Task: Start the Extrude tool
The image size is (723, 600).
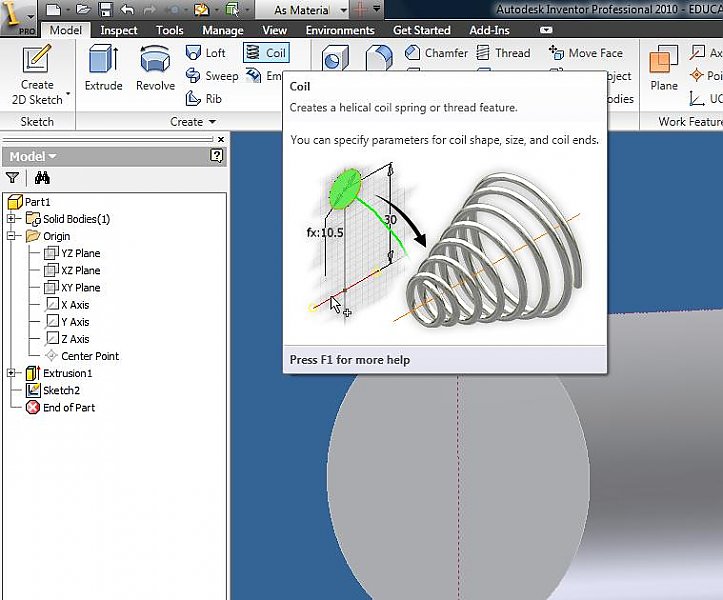Action: [x=103, y=68]
